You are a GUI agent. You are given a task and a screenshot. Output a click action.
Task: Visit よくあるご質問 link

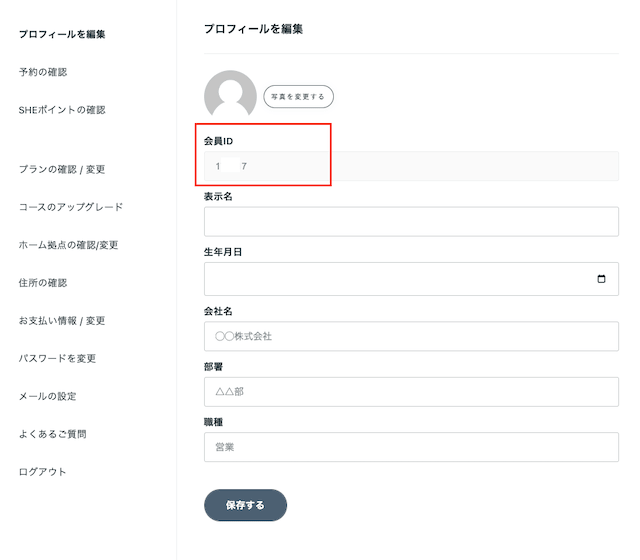coord(52,434)
